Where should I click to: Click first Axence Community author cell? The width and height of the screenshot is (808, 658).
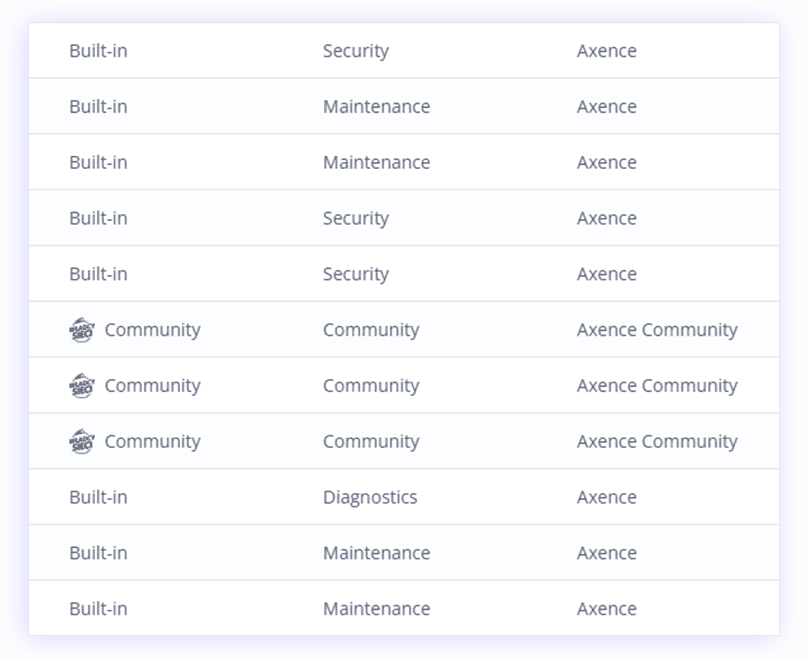(x=657, y=330)
